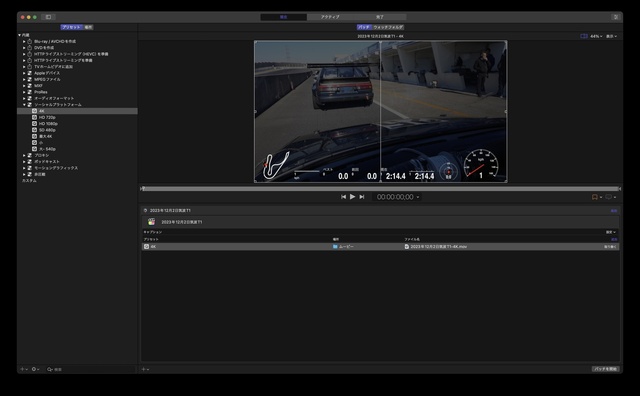
Task: Expand the DVDを作成 preset group
Action: pyautogui.click(x=24, y=48)
